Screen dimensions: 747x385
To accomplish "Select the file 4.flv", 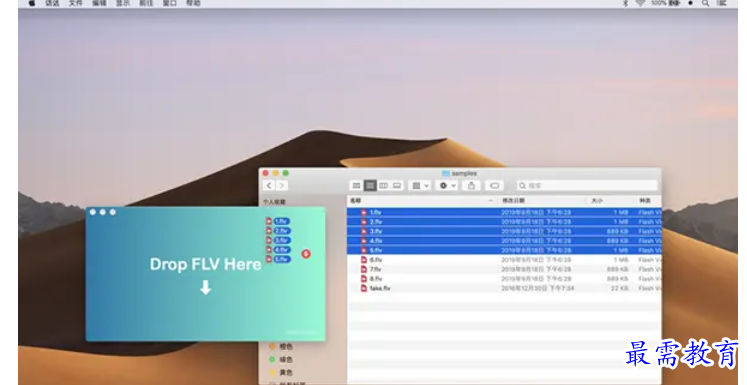I will pyautogui.click(x=504, y=241).
